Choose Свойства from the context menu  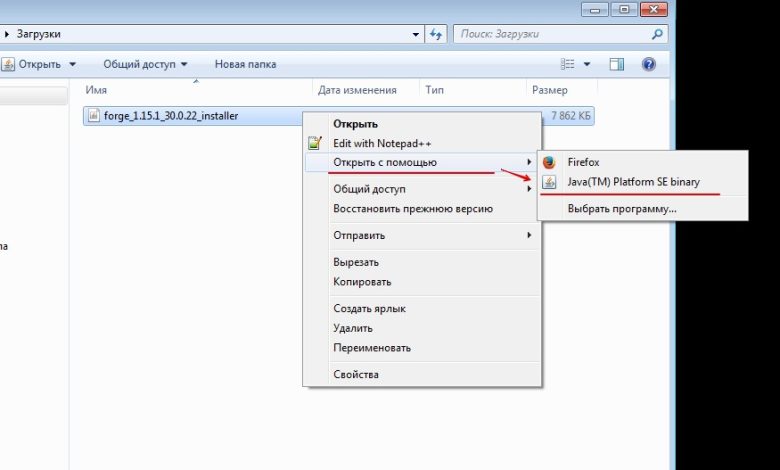(356, 375)
